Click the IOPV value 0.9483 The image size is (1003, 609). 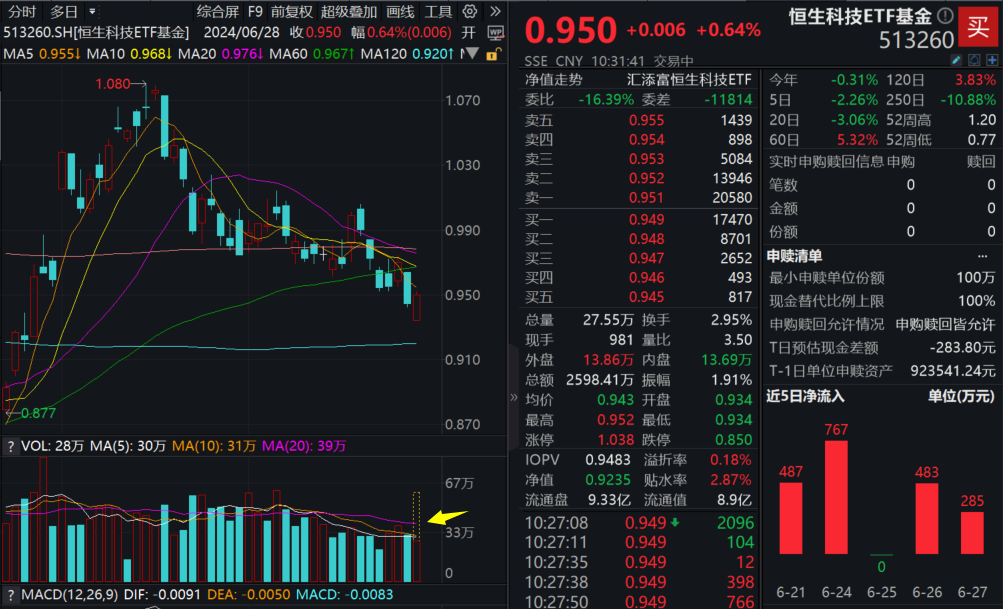[x=608, y=460]
